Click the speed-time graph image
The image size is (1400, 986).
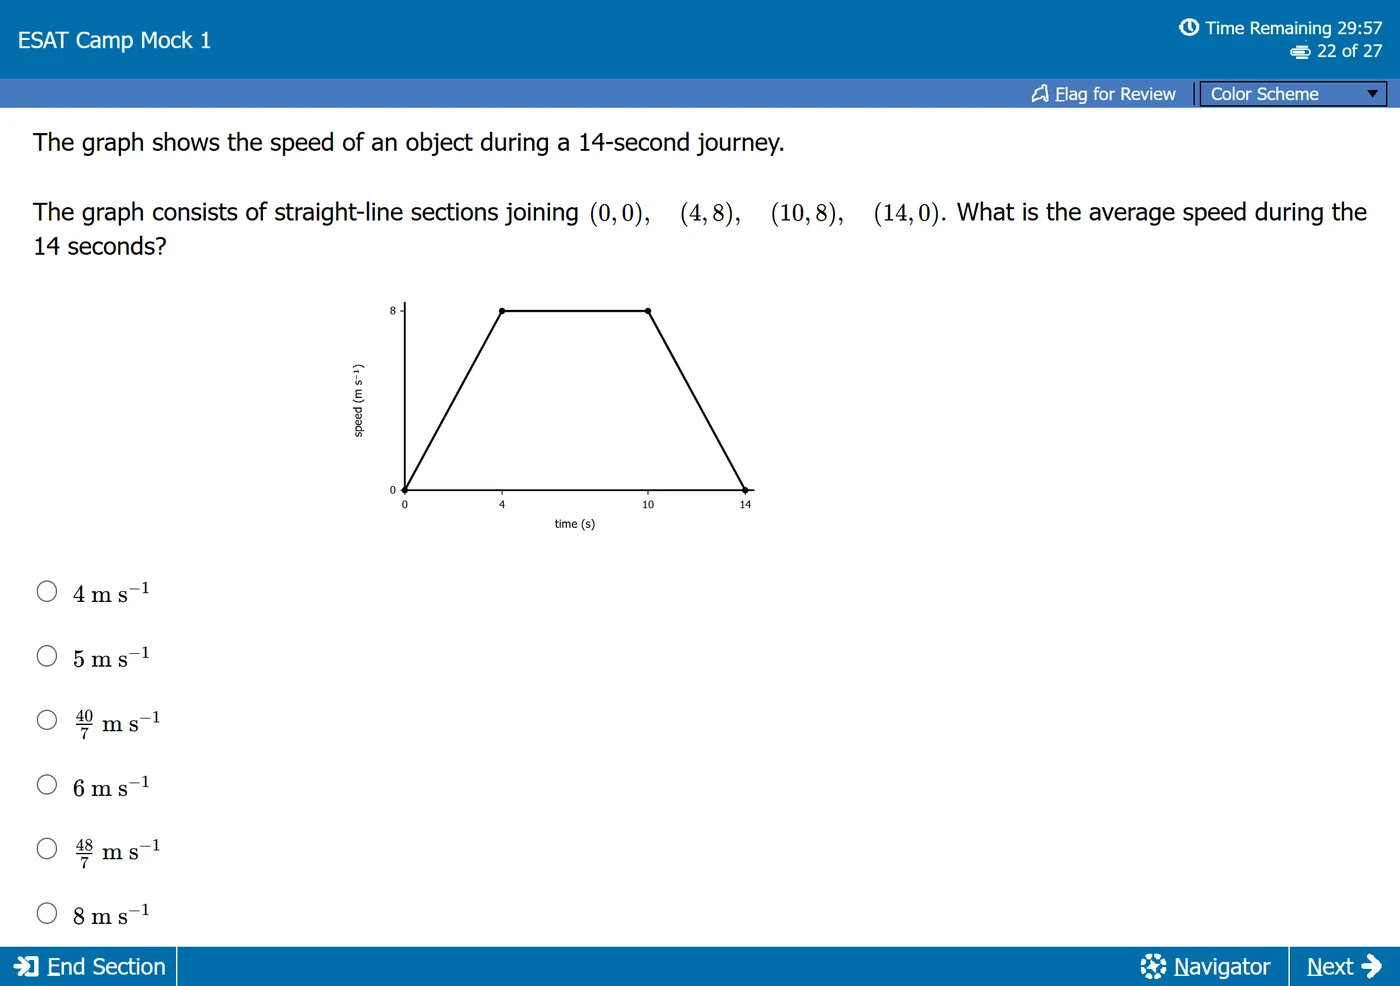pos(553,415)
